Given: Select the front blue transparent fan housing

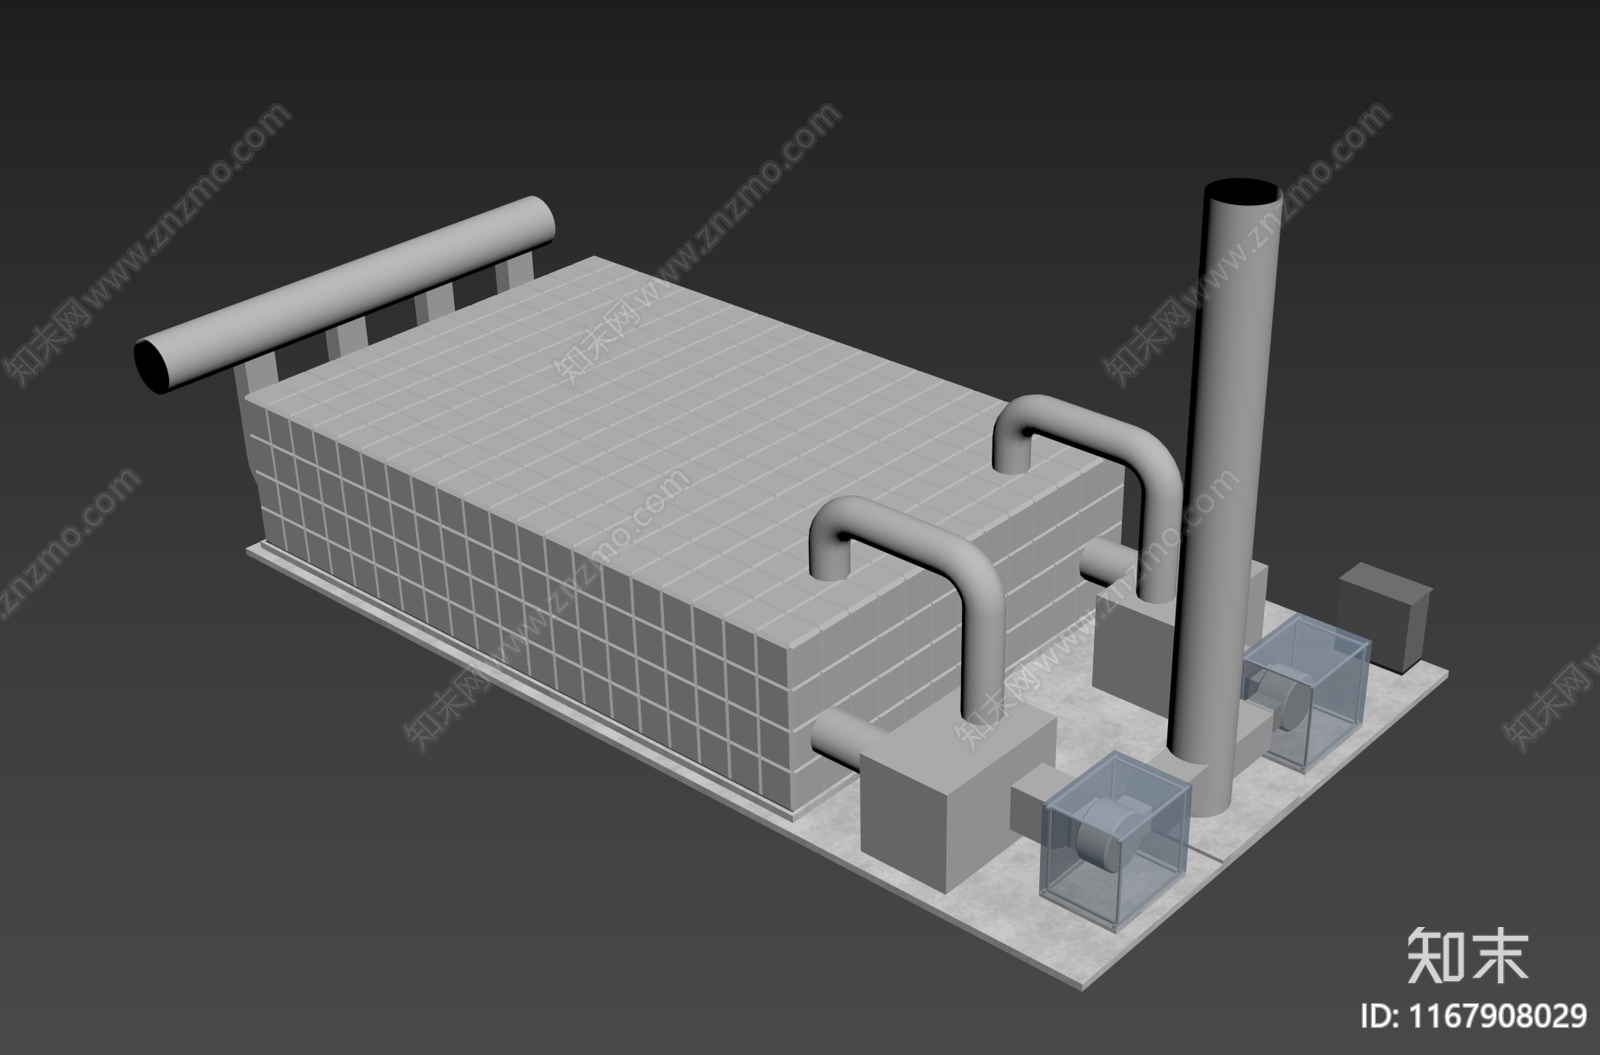Looking at the screenshot, I should tap(1117, 843).
